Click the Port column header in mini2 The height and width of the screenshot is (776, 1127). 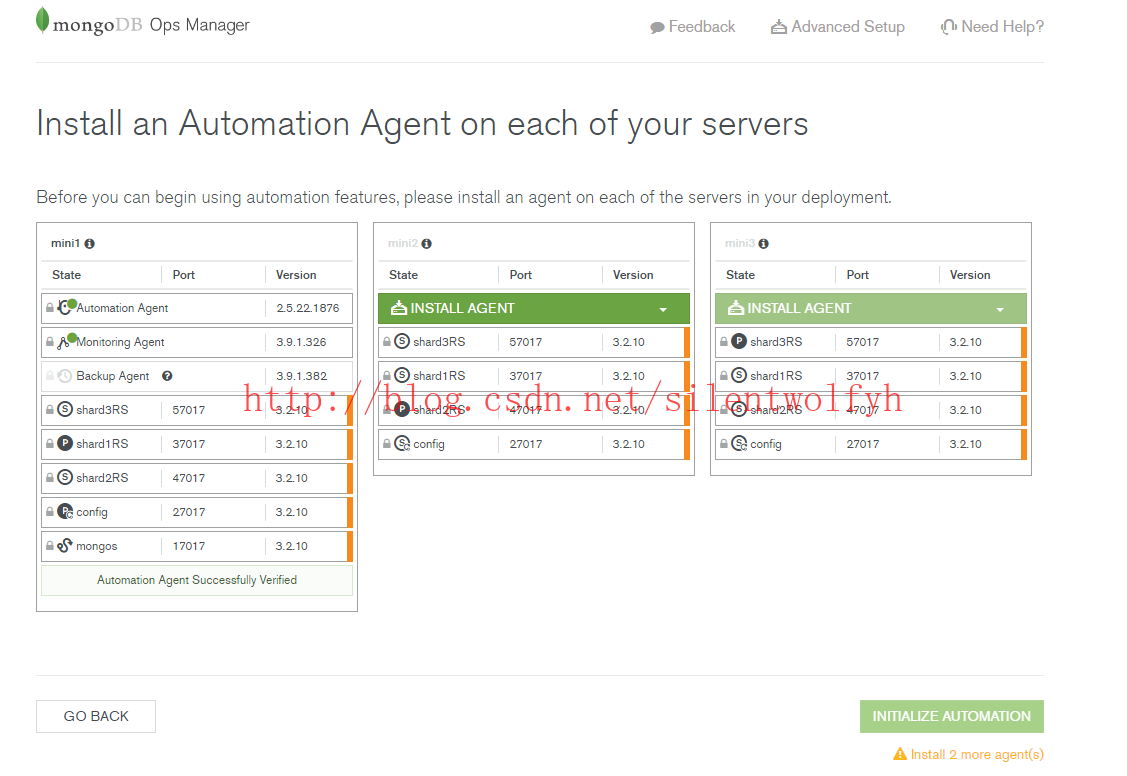pyautogui.click(x=520, y=275)
